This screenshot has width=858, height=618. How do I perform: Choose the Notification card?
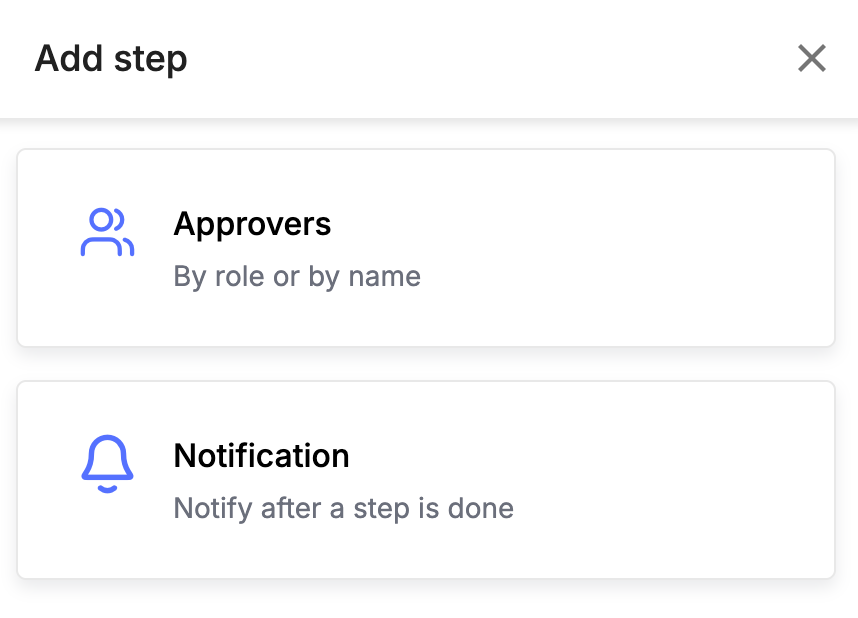426,480
